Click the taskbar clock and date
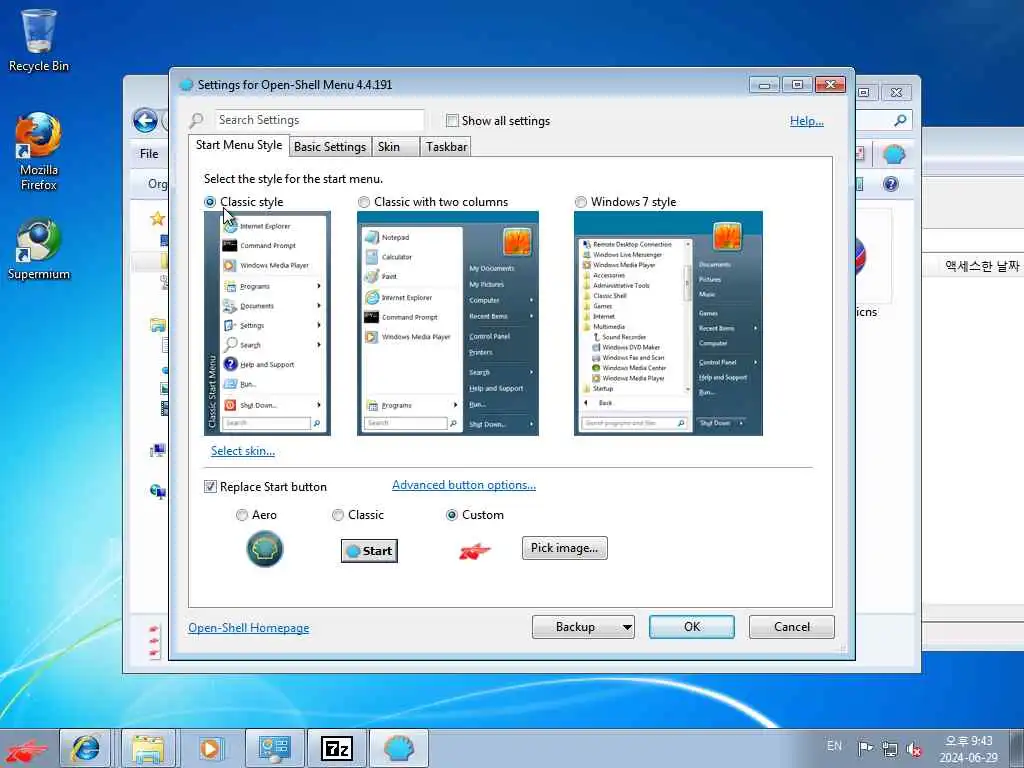Viewport: 1024px width, 768px height. (969, 749)
